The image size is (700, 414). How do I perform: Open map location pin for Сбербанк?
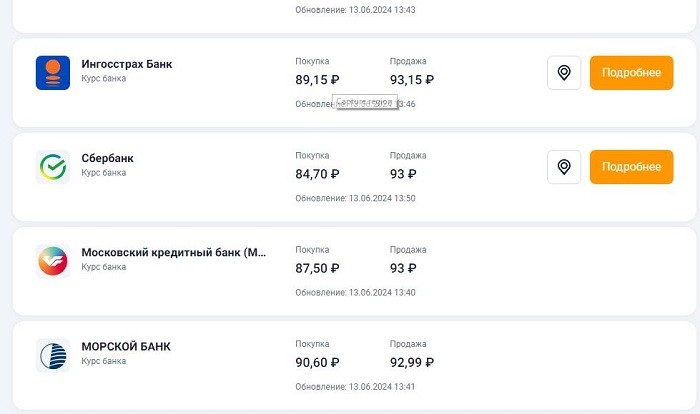pyautogui.click(x=564, y=167)
